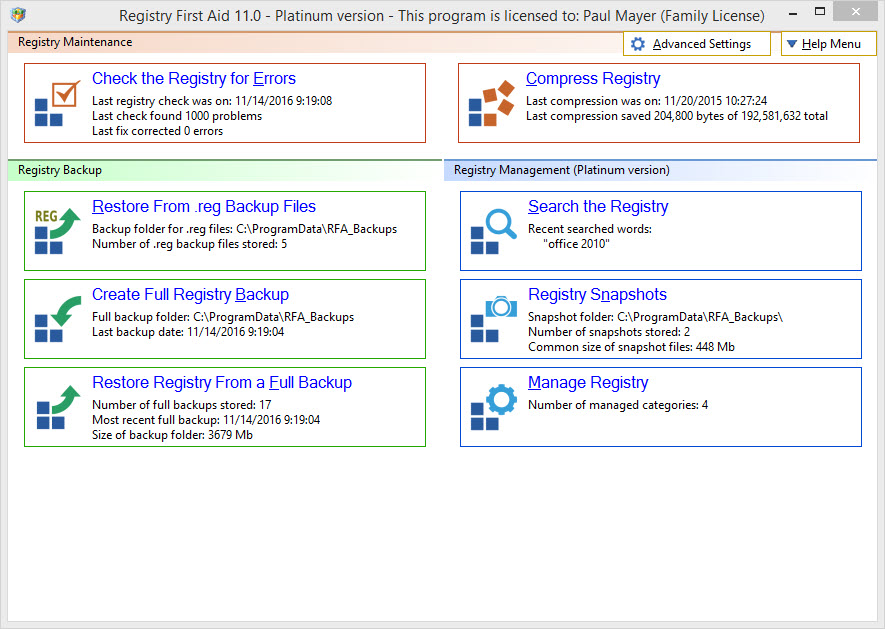Select Restore From .reg Backup Files

click(204, 207)
